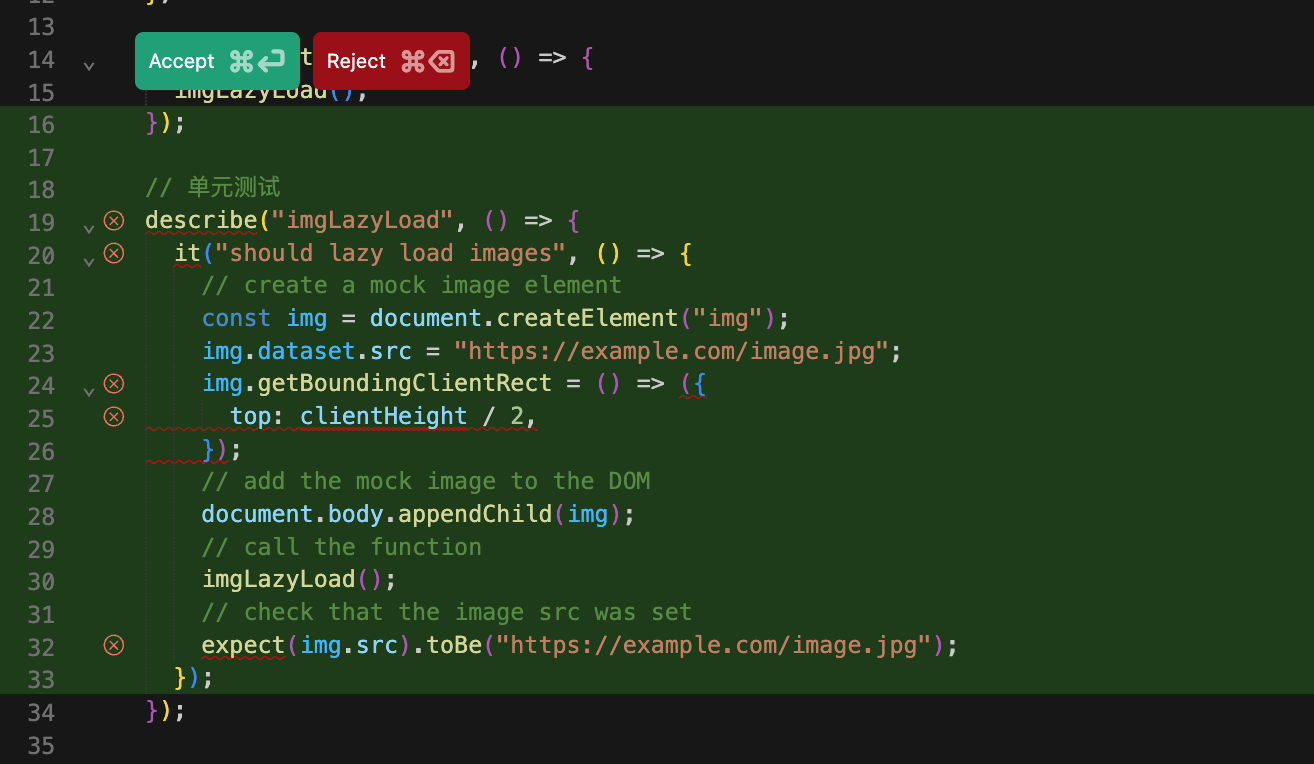Click the appendChild method on line 28
The image size is (1314, 764).
[475, 514]
